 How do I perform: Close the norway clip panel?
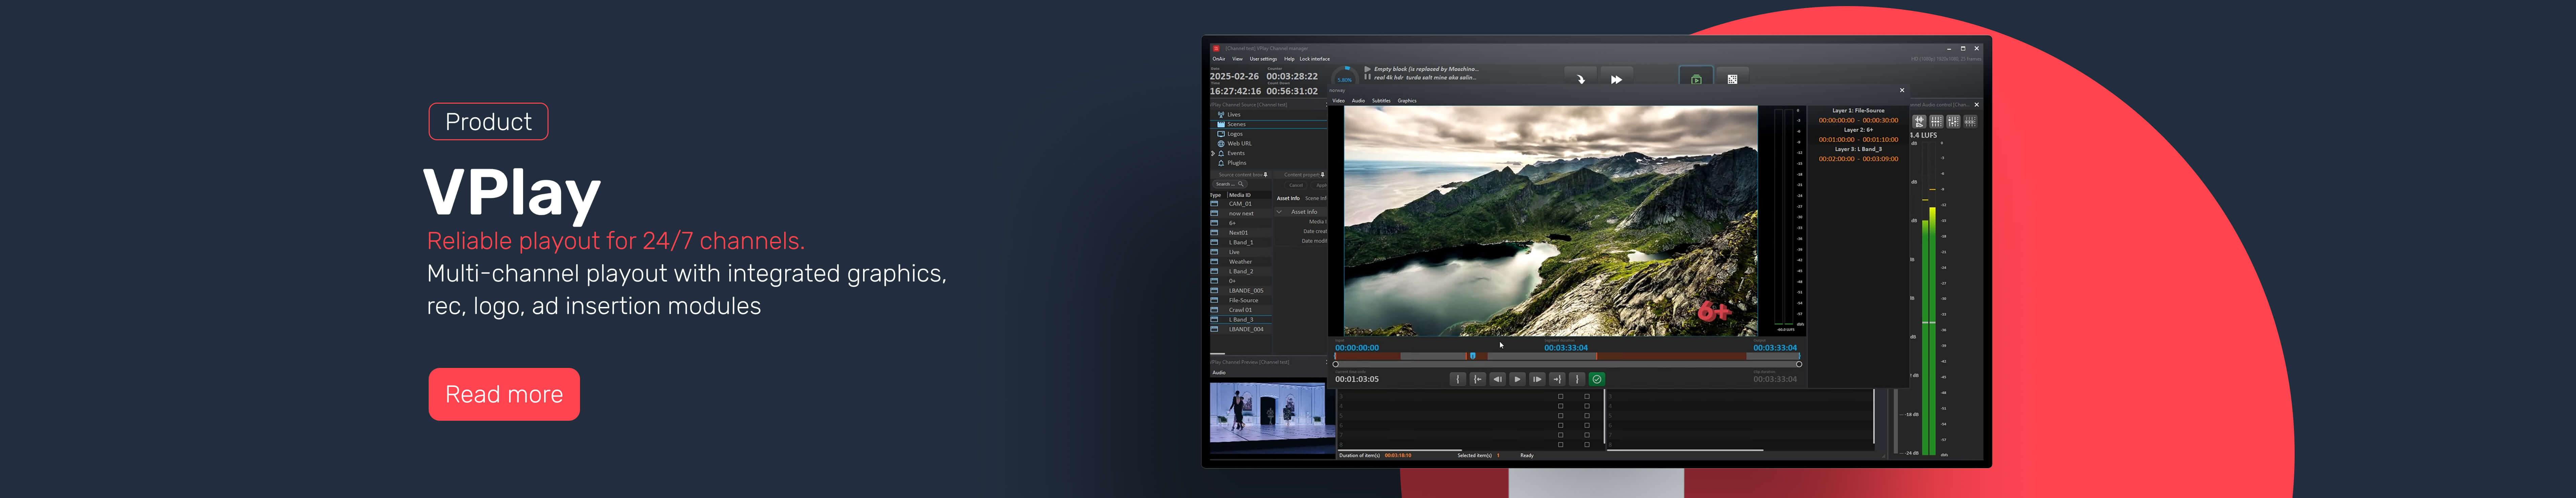[x=1902, y=90]
